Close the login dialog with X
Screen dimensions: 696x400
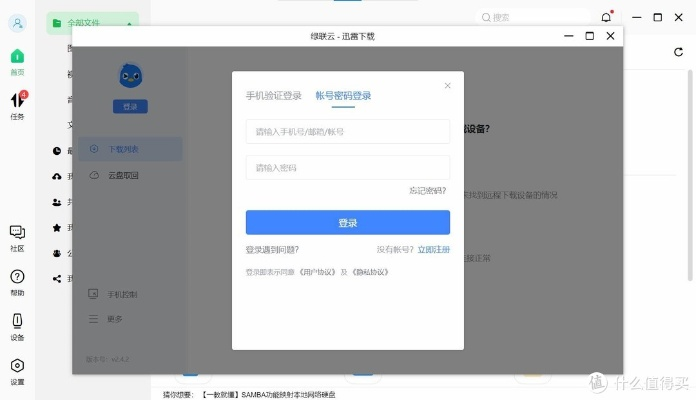(x=447, y=86)
